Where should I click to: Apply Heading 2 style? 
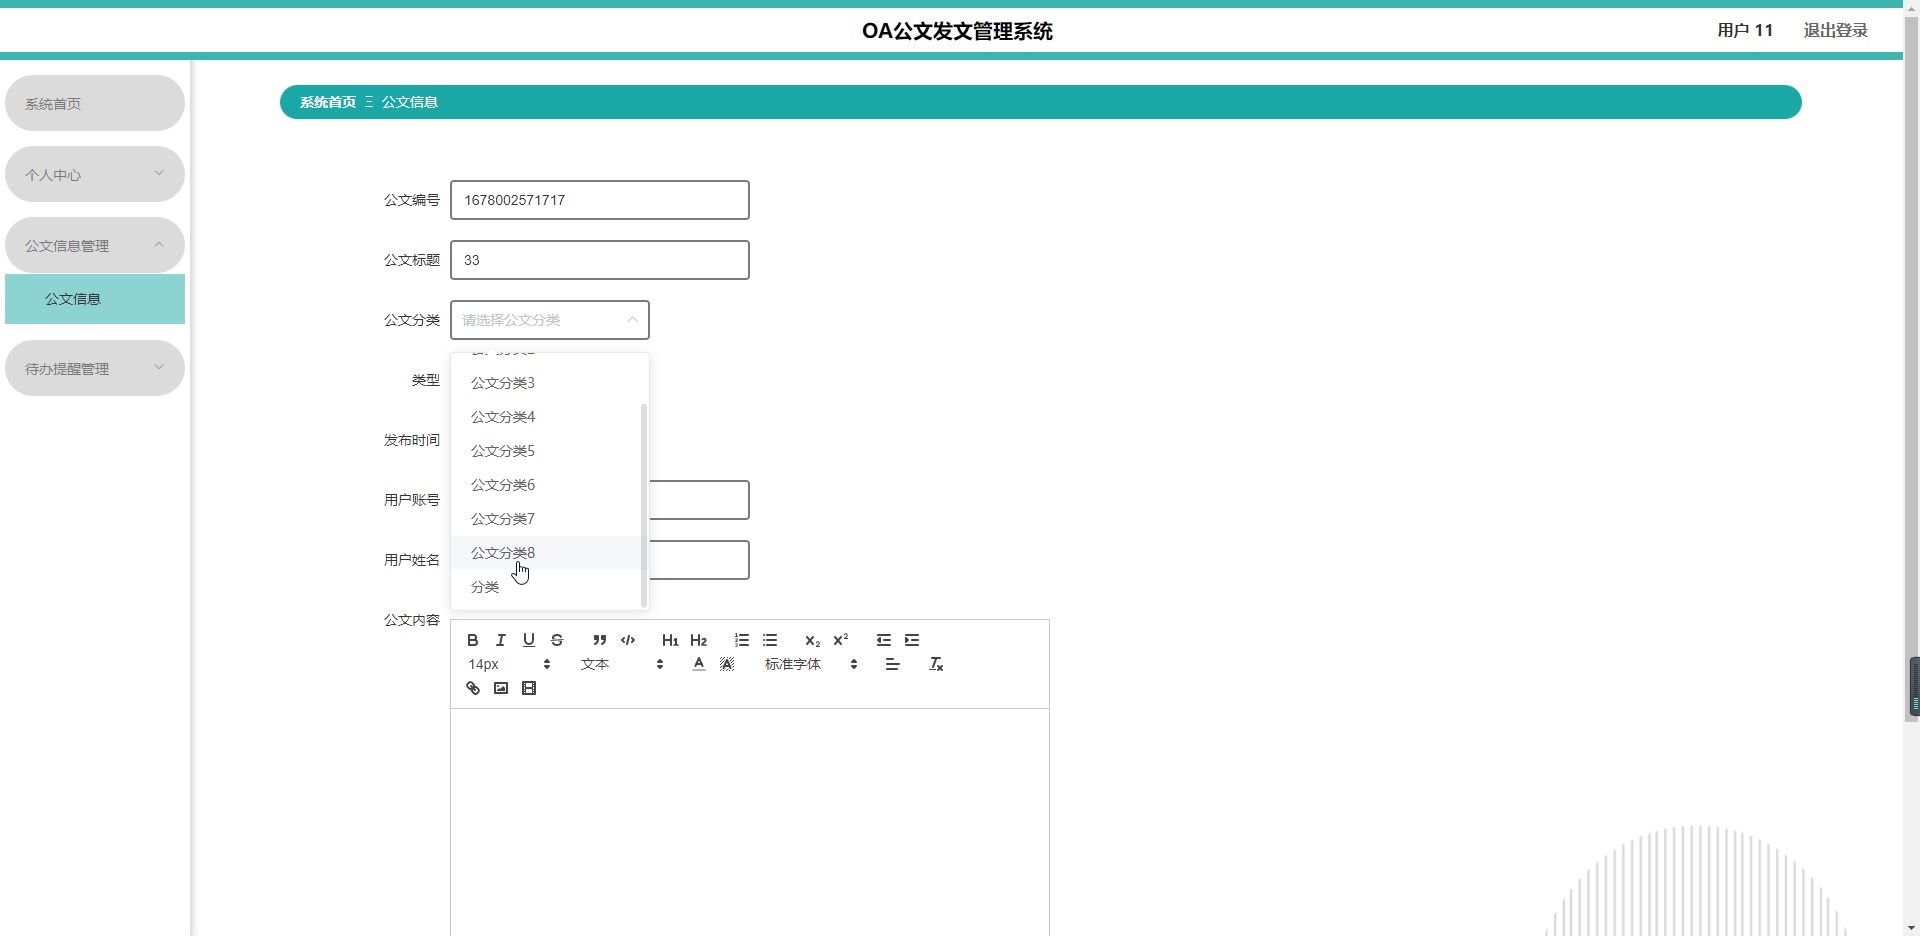click(x=699, y=640)
